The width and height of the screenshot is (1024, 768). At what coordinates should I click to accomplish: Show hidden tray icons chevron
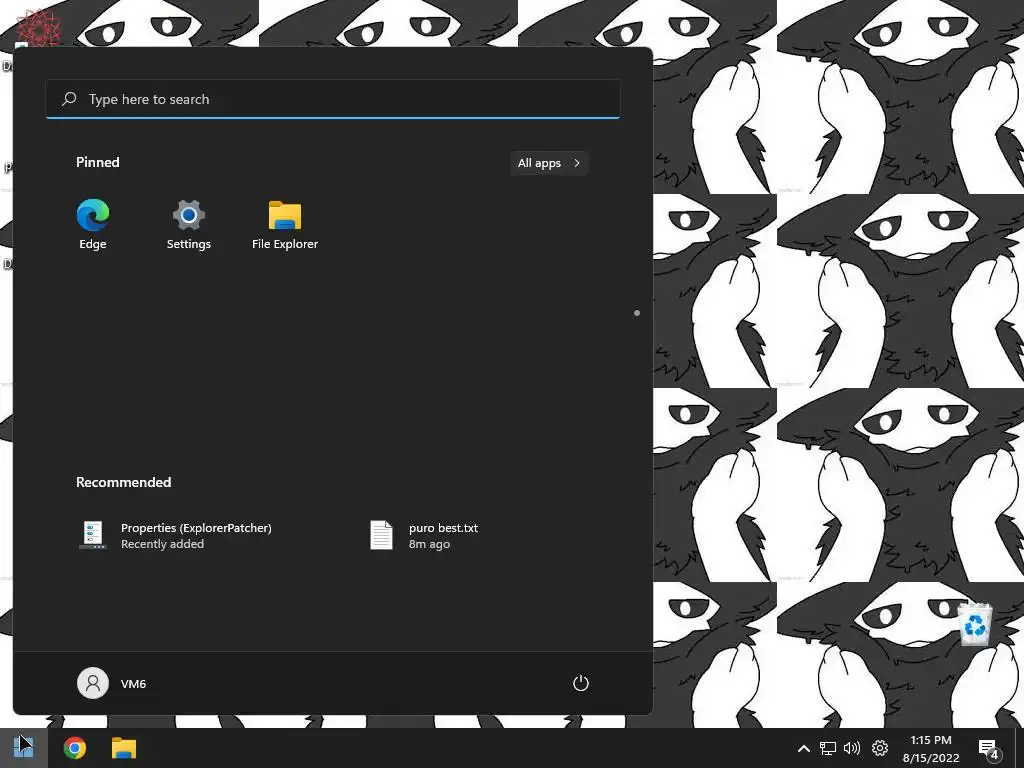pyautogui.click(x=804, y=748)
